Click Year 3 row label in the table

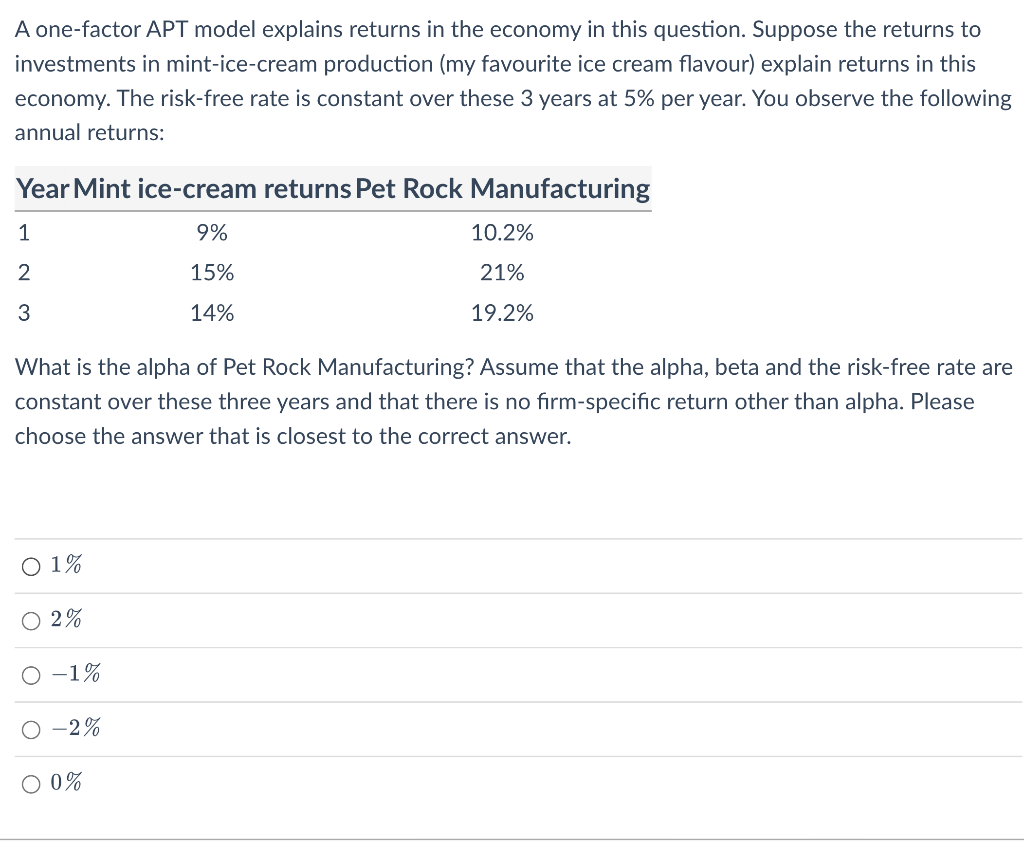[x=23, y=312]
